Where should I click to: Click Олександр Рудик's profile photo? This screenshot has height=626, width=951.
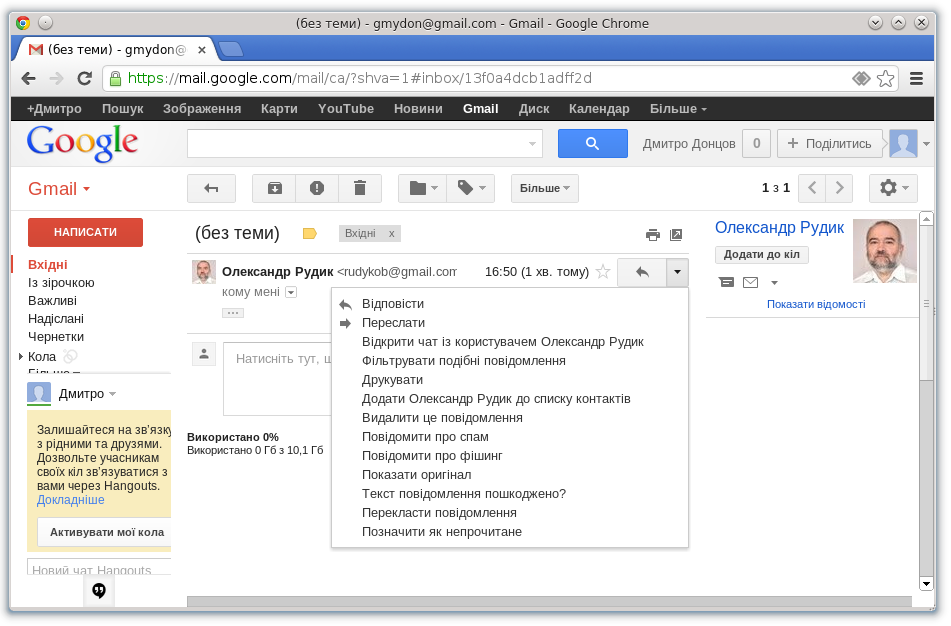[x=885, y=251]
